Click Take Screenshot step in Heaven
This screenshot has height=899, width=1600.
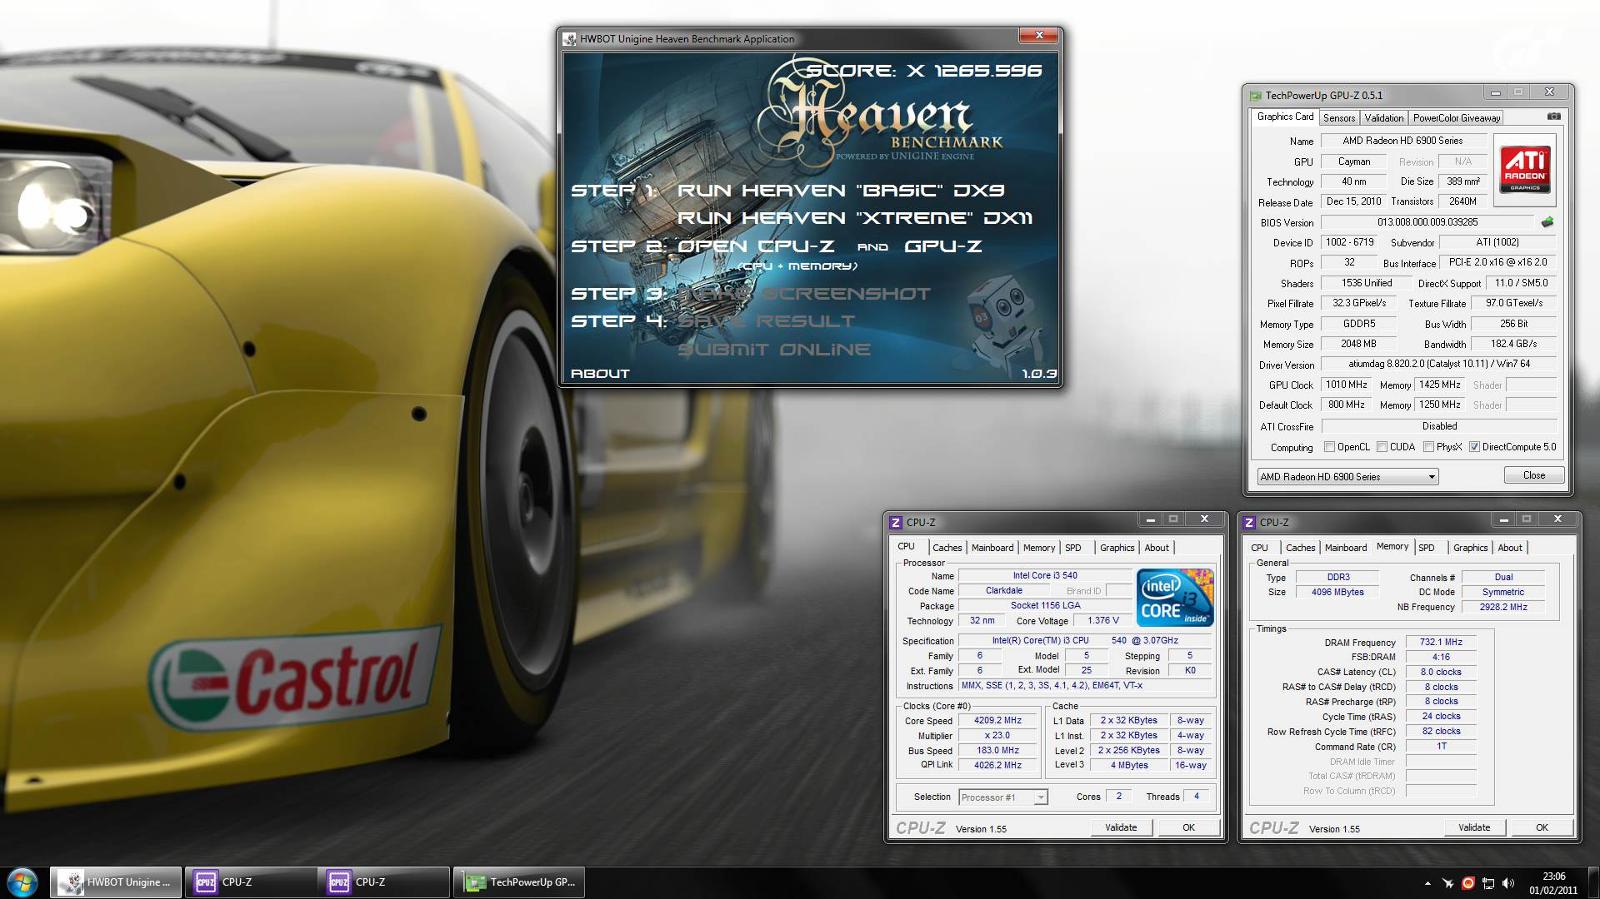pos(804,294)
